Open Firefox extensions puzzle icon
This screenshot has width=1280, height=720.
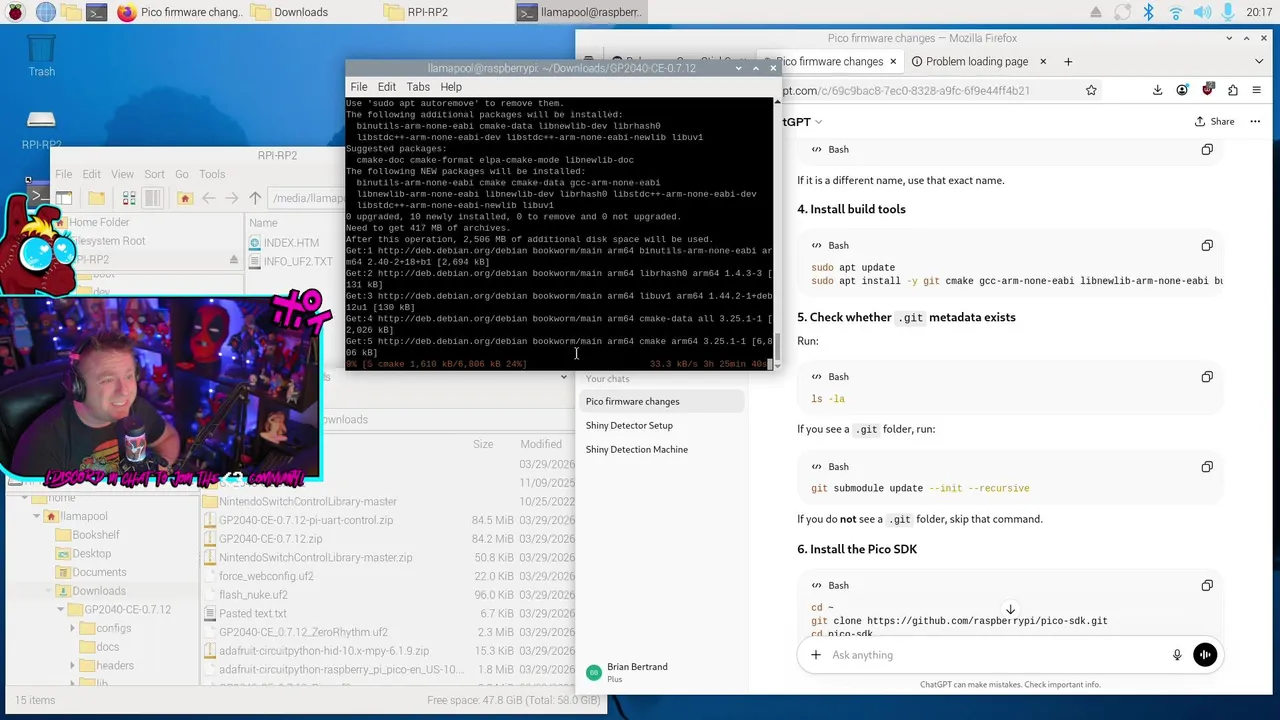click(x=1233, y=90)
